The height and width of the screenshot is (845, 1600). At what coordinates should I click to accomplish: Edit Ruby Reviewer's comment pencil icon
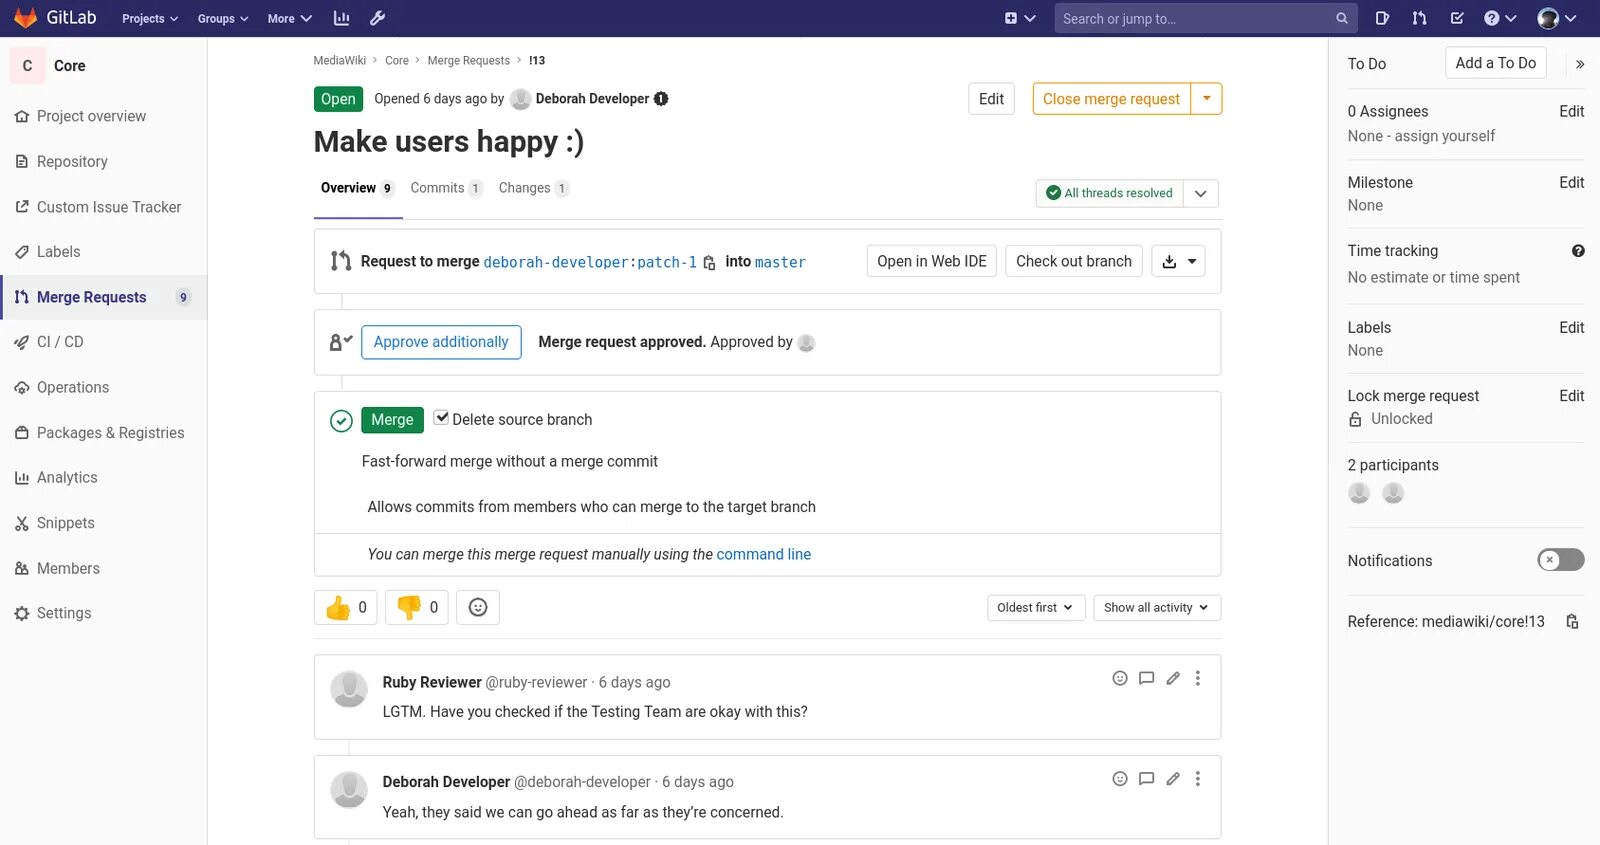coord(1173,678)
